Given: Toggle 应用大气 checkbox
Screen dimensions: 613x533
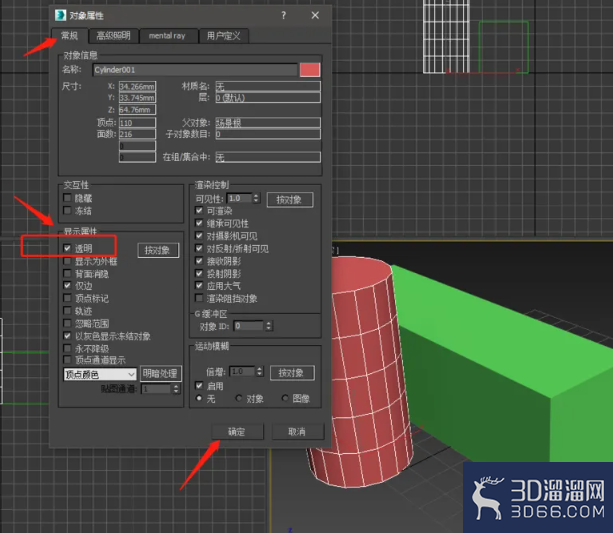Looking at the screenshot, I should click(x=199, y=285).
